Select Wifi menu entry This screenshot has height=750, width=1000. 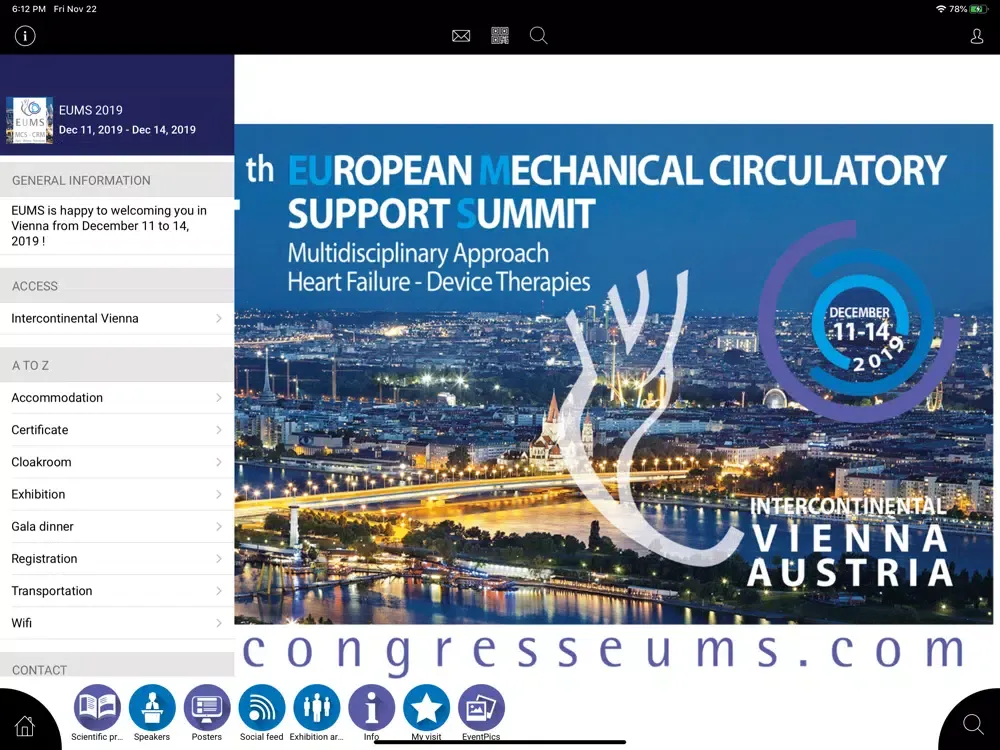[117, 623]
